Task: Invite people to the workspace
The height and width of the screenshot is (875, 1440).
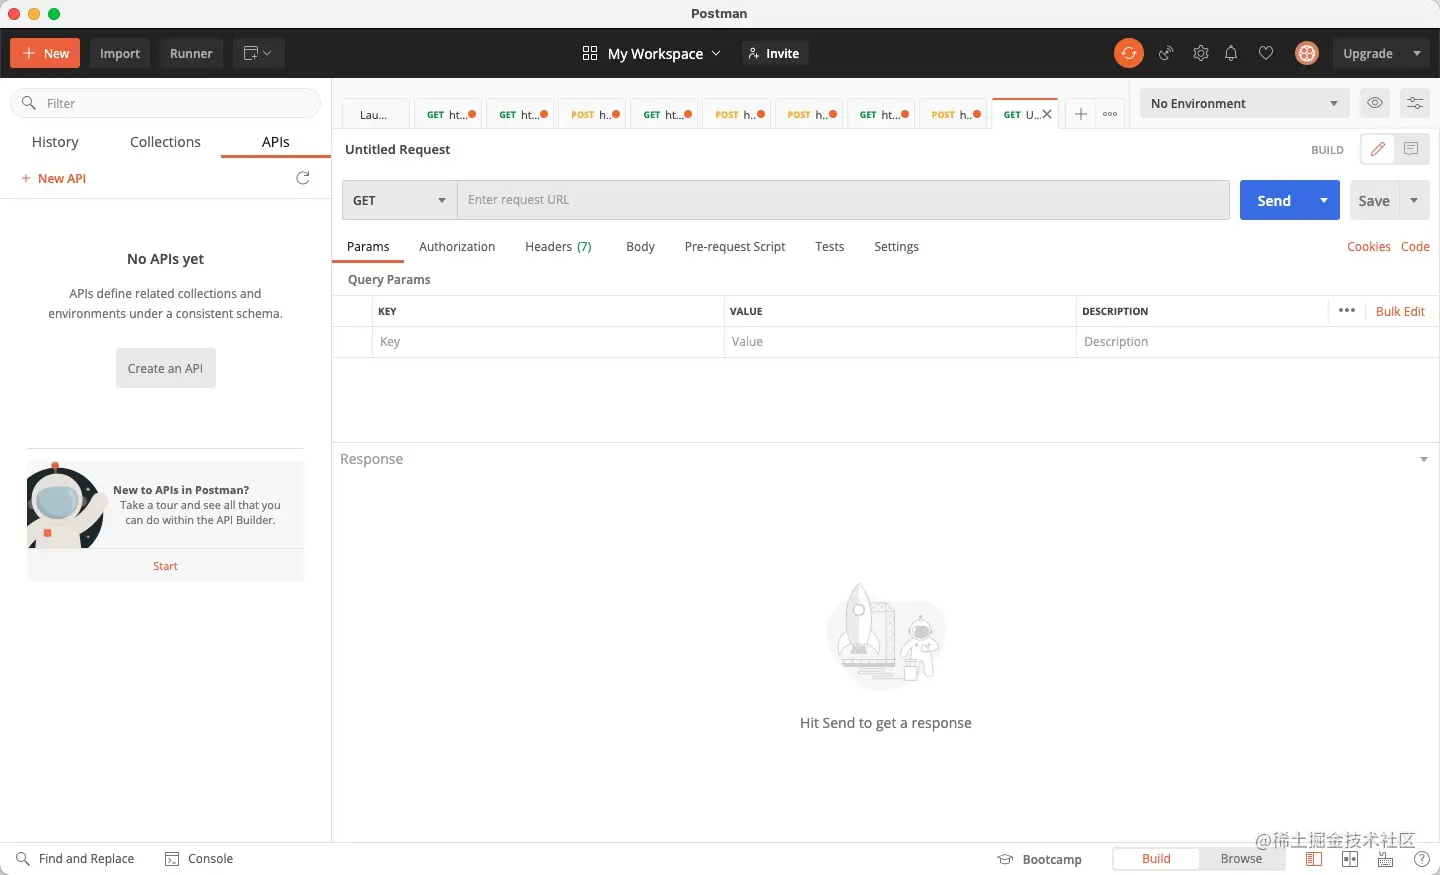Action: tap(773, 53)
